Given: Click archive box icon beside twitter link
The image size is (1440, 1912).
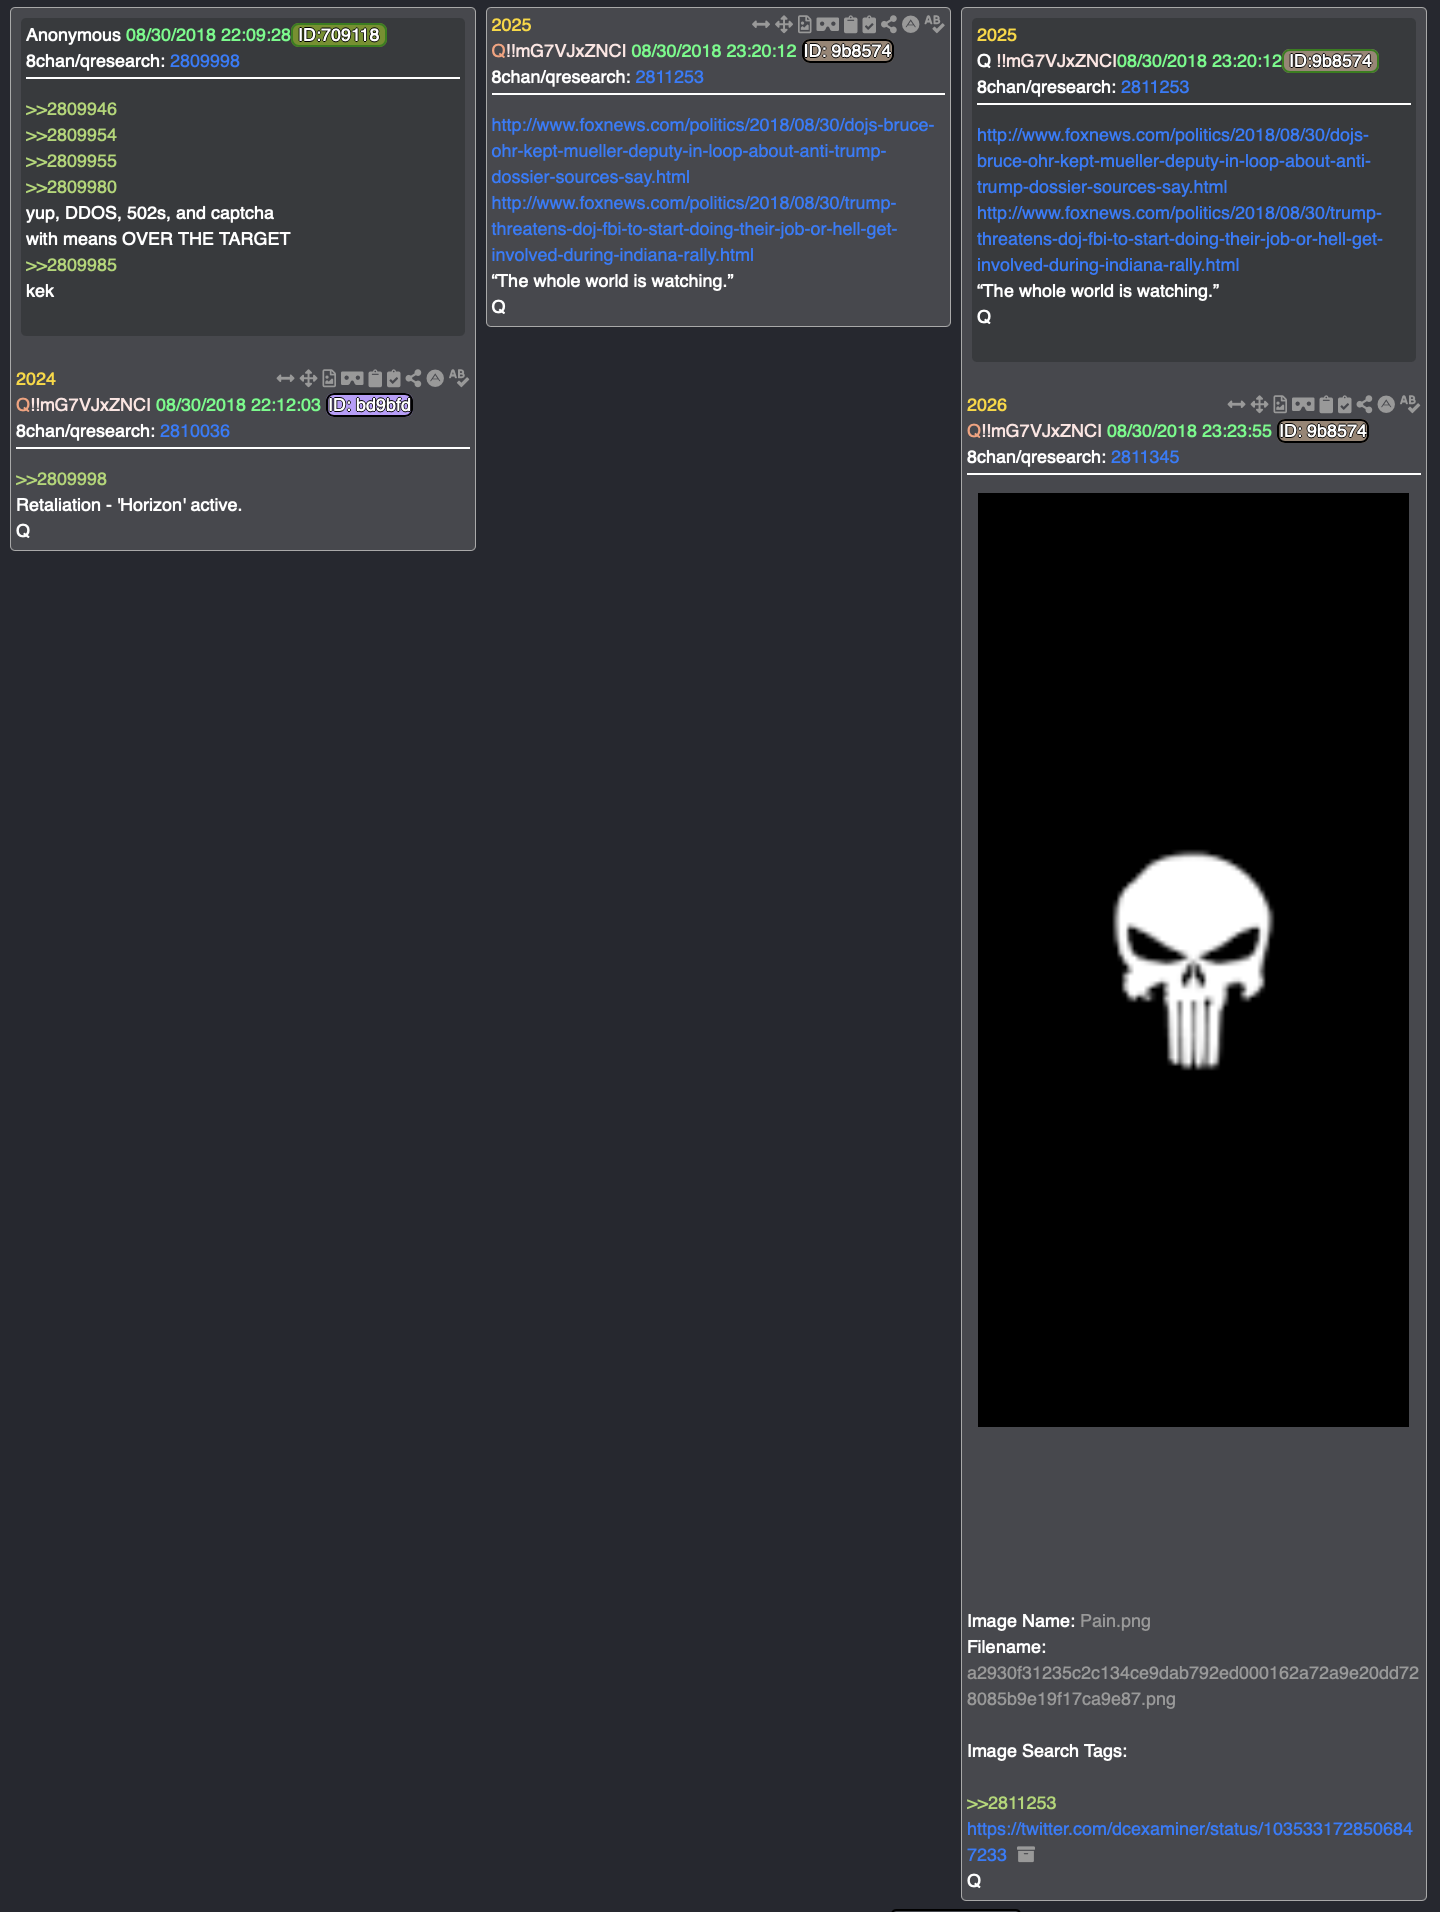Looking at the screenshot, I should pyautogui.click(x=1026, y=1854).
